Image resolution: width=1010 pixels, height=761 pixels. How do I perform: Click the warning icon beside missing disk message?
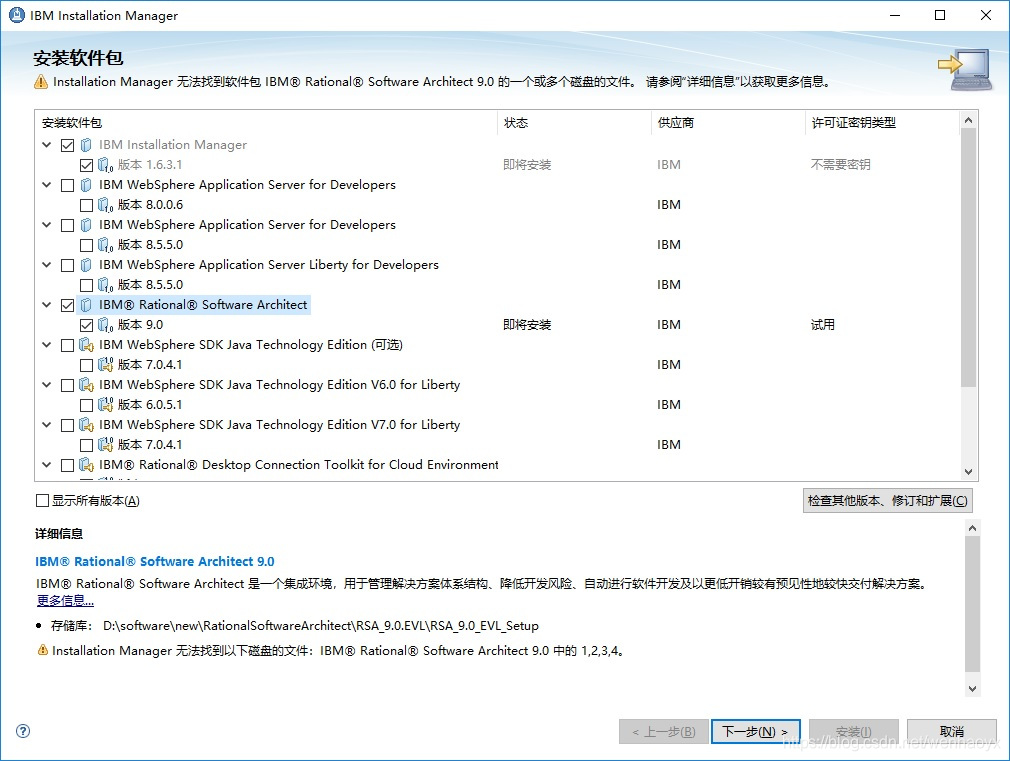point(43,650)
